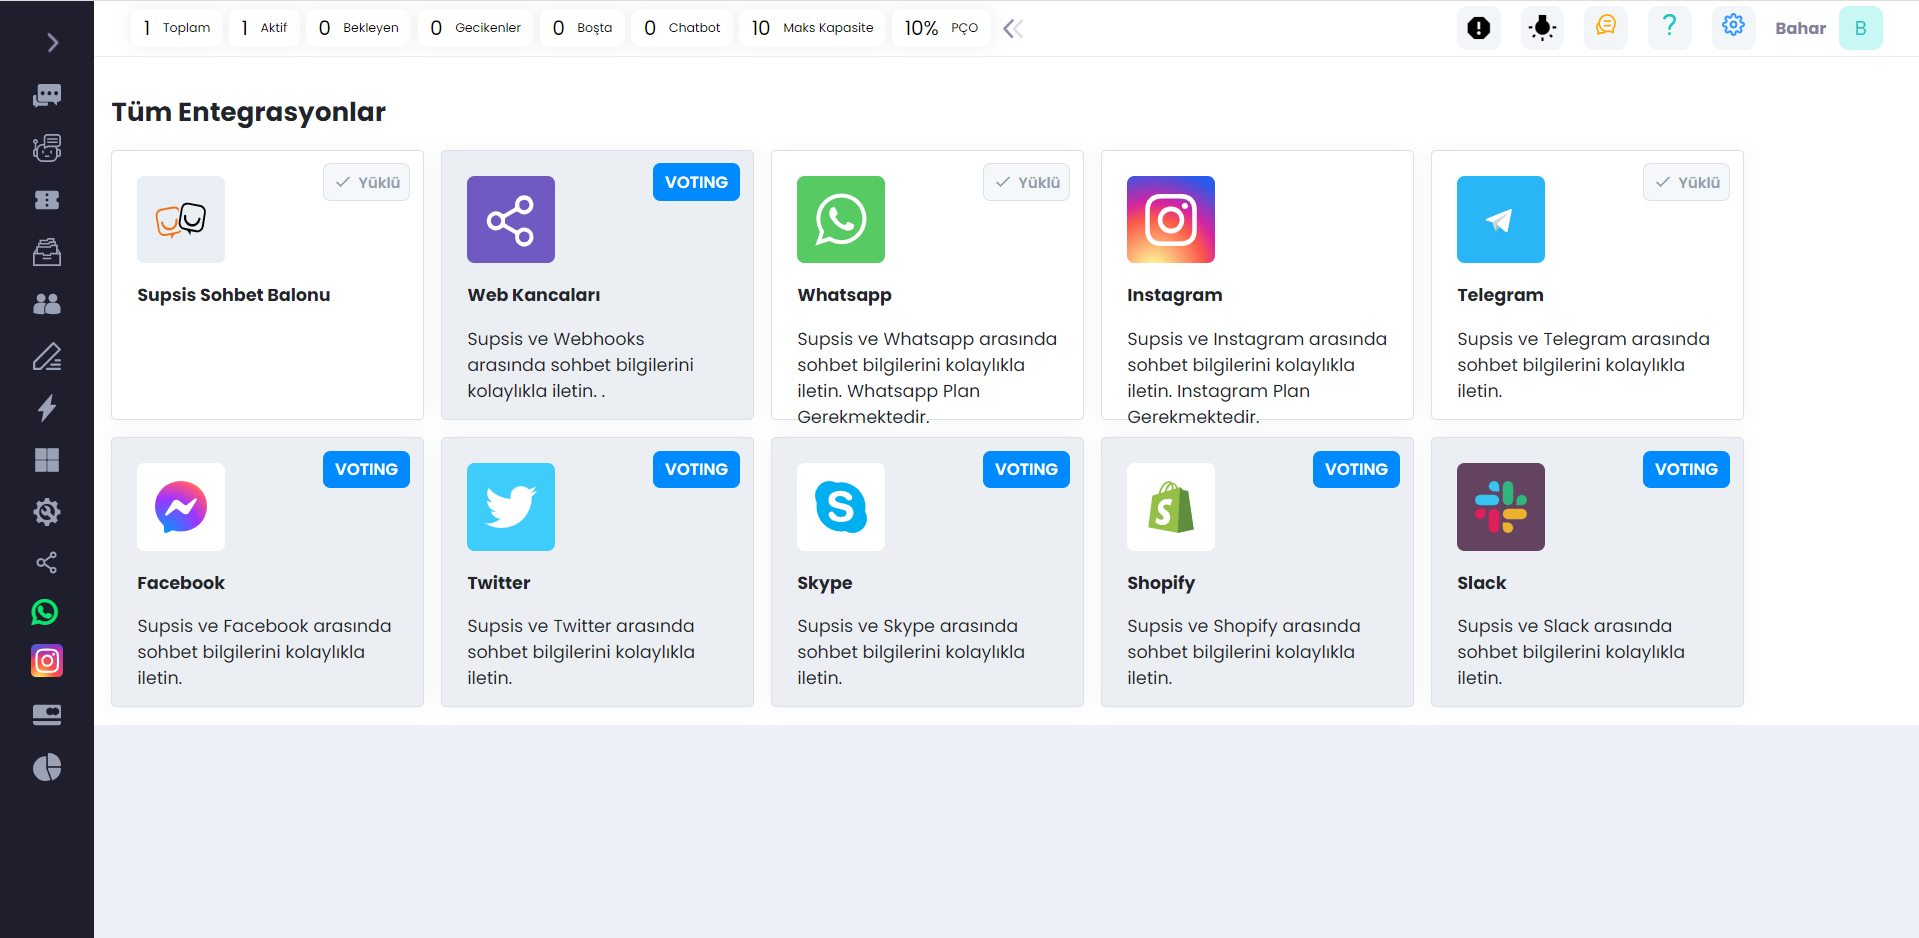Click Yüklü badge on Whatsapp card
The height and width of the screenshot is (938, 1919).
(x=1026, y=182)
